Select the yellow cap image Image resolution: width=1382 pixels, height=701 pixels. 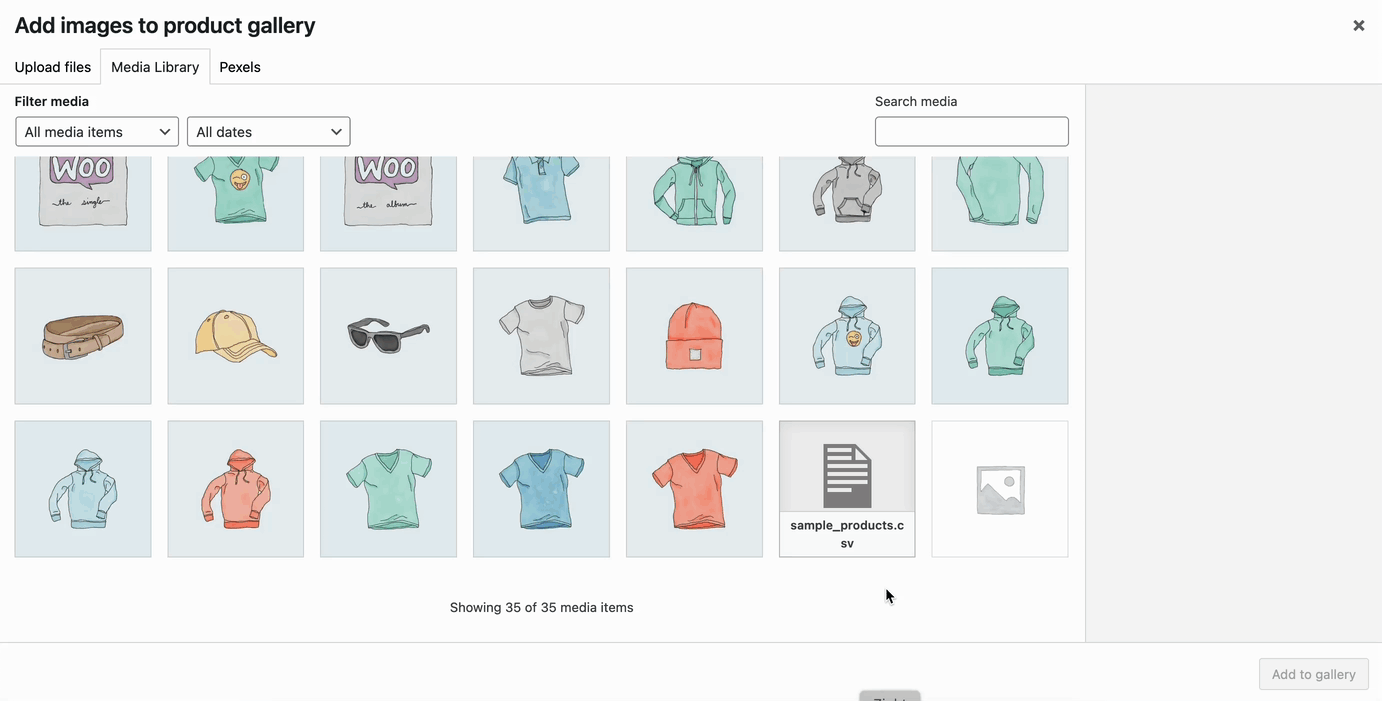click(235, 335)
